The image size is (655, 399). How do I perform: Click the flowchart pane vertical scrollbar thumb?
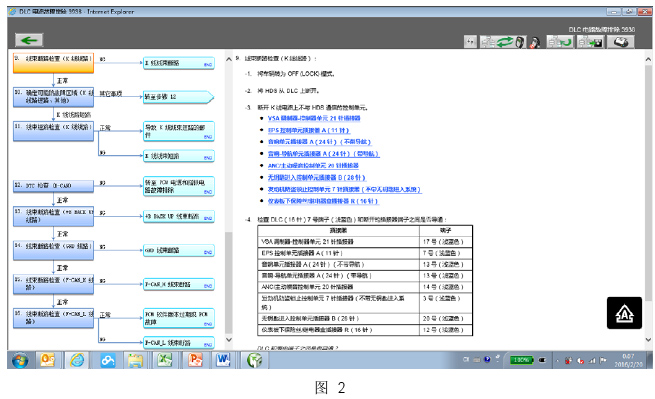point(228,282)
